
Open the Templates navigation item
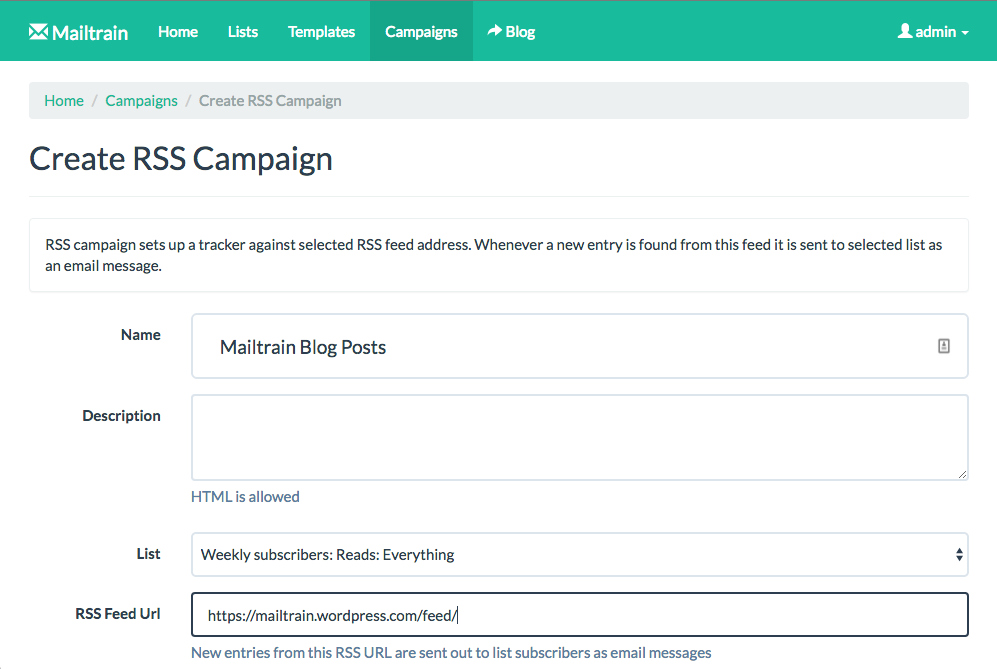click(321, 31)
